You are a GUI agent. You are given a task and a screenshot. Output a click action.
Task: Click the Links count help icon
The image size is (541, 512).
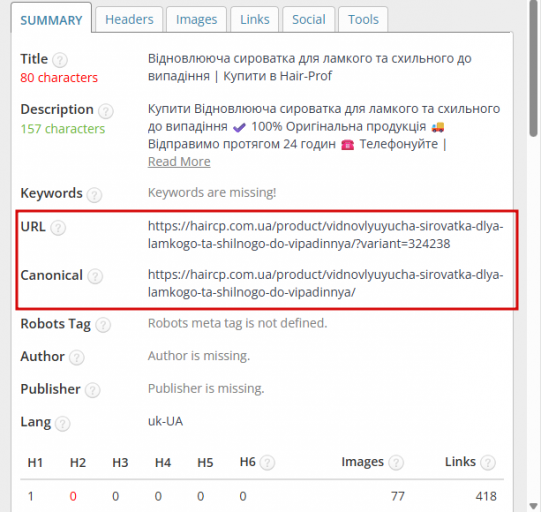488,463
